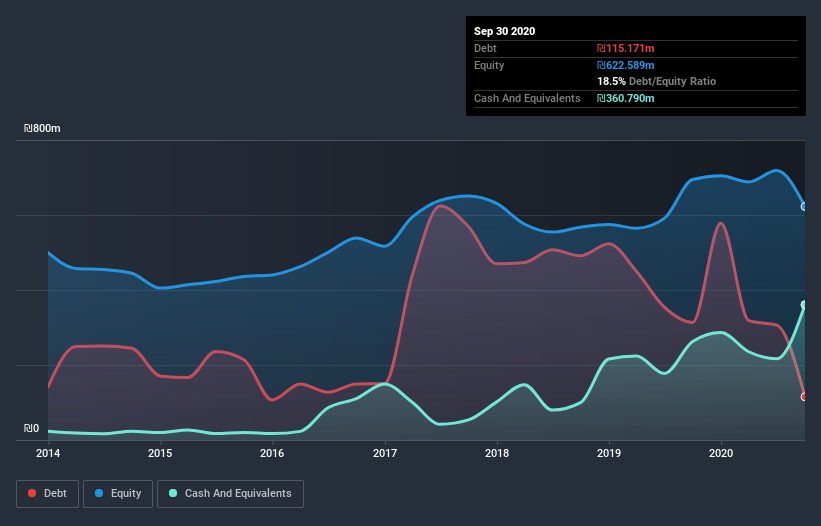Viewport: 821px width, 526px height.
Task: Toggle the Equity series legend button
Action: coord(118,494)
